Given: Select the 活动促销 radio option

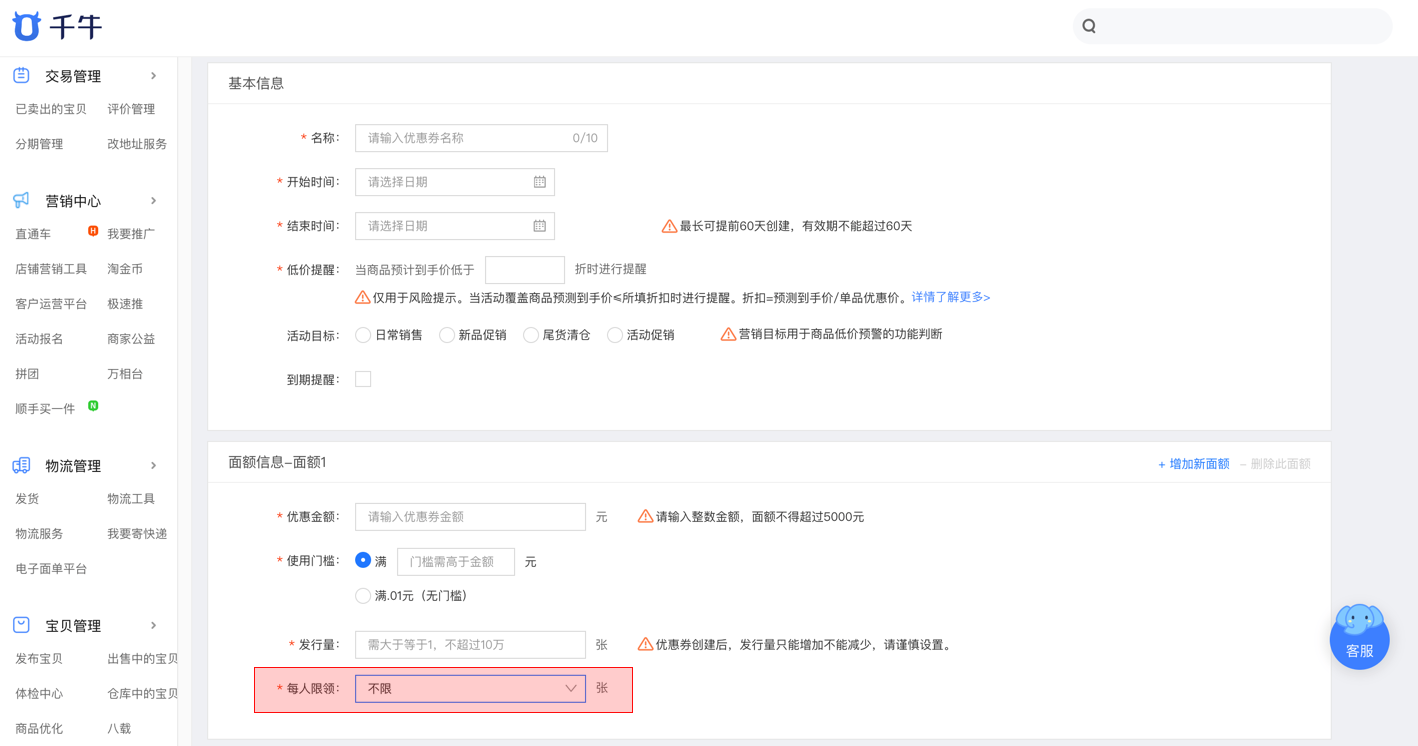Looking at the screenshot, I should pyautogui.click(x=615, y=335).
